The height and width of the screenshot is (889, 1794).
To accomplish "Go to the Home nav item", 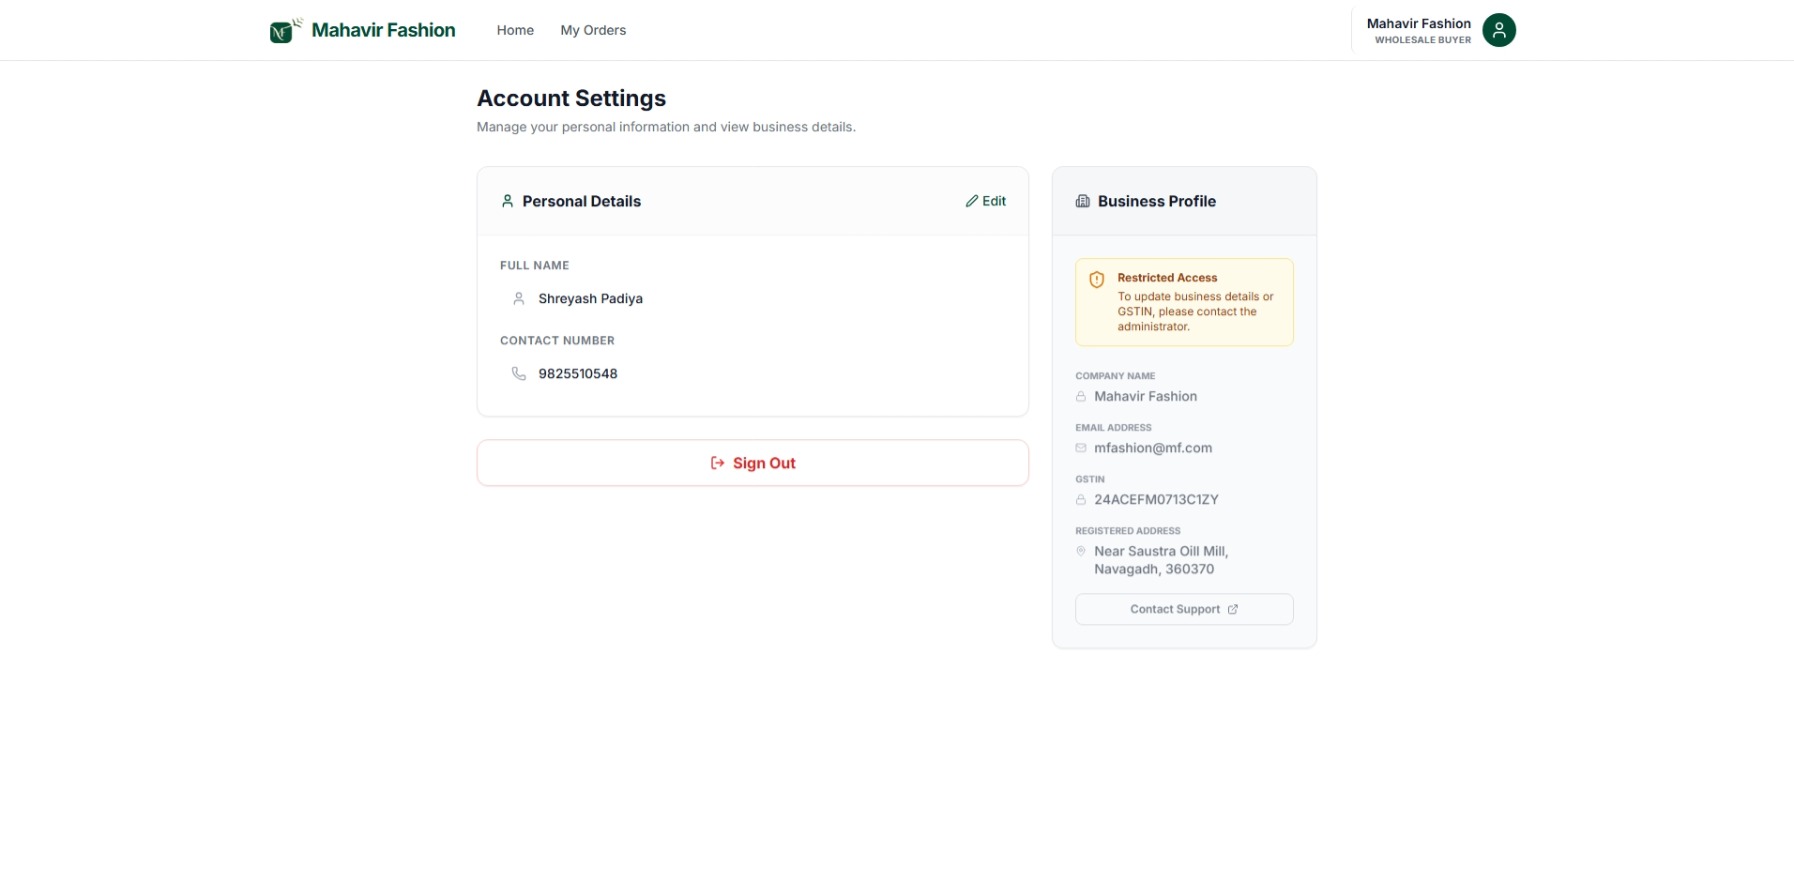I will point(515,30).
